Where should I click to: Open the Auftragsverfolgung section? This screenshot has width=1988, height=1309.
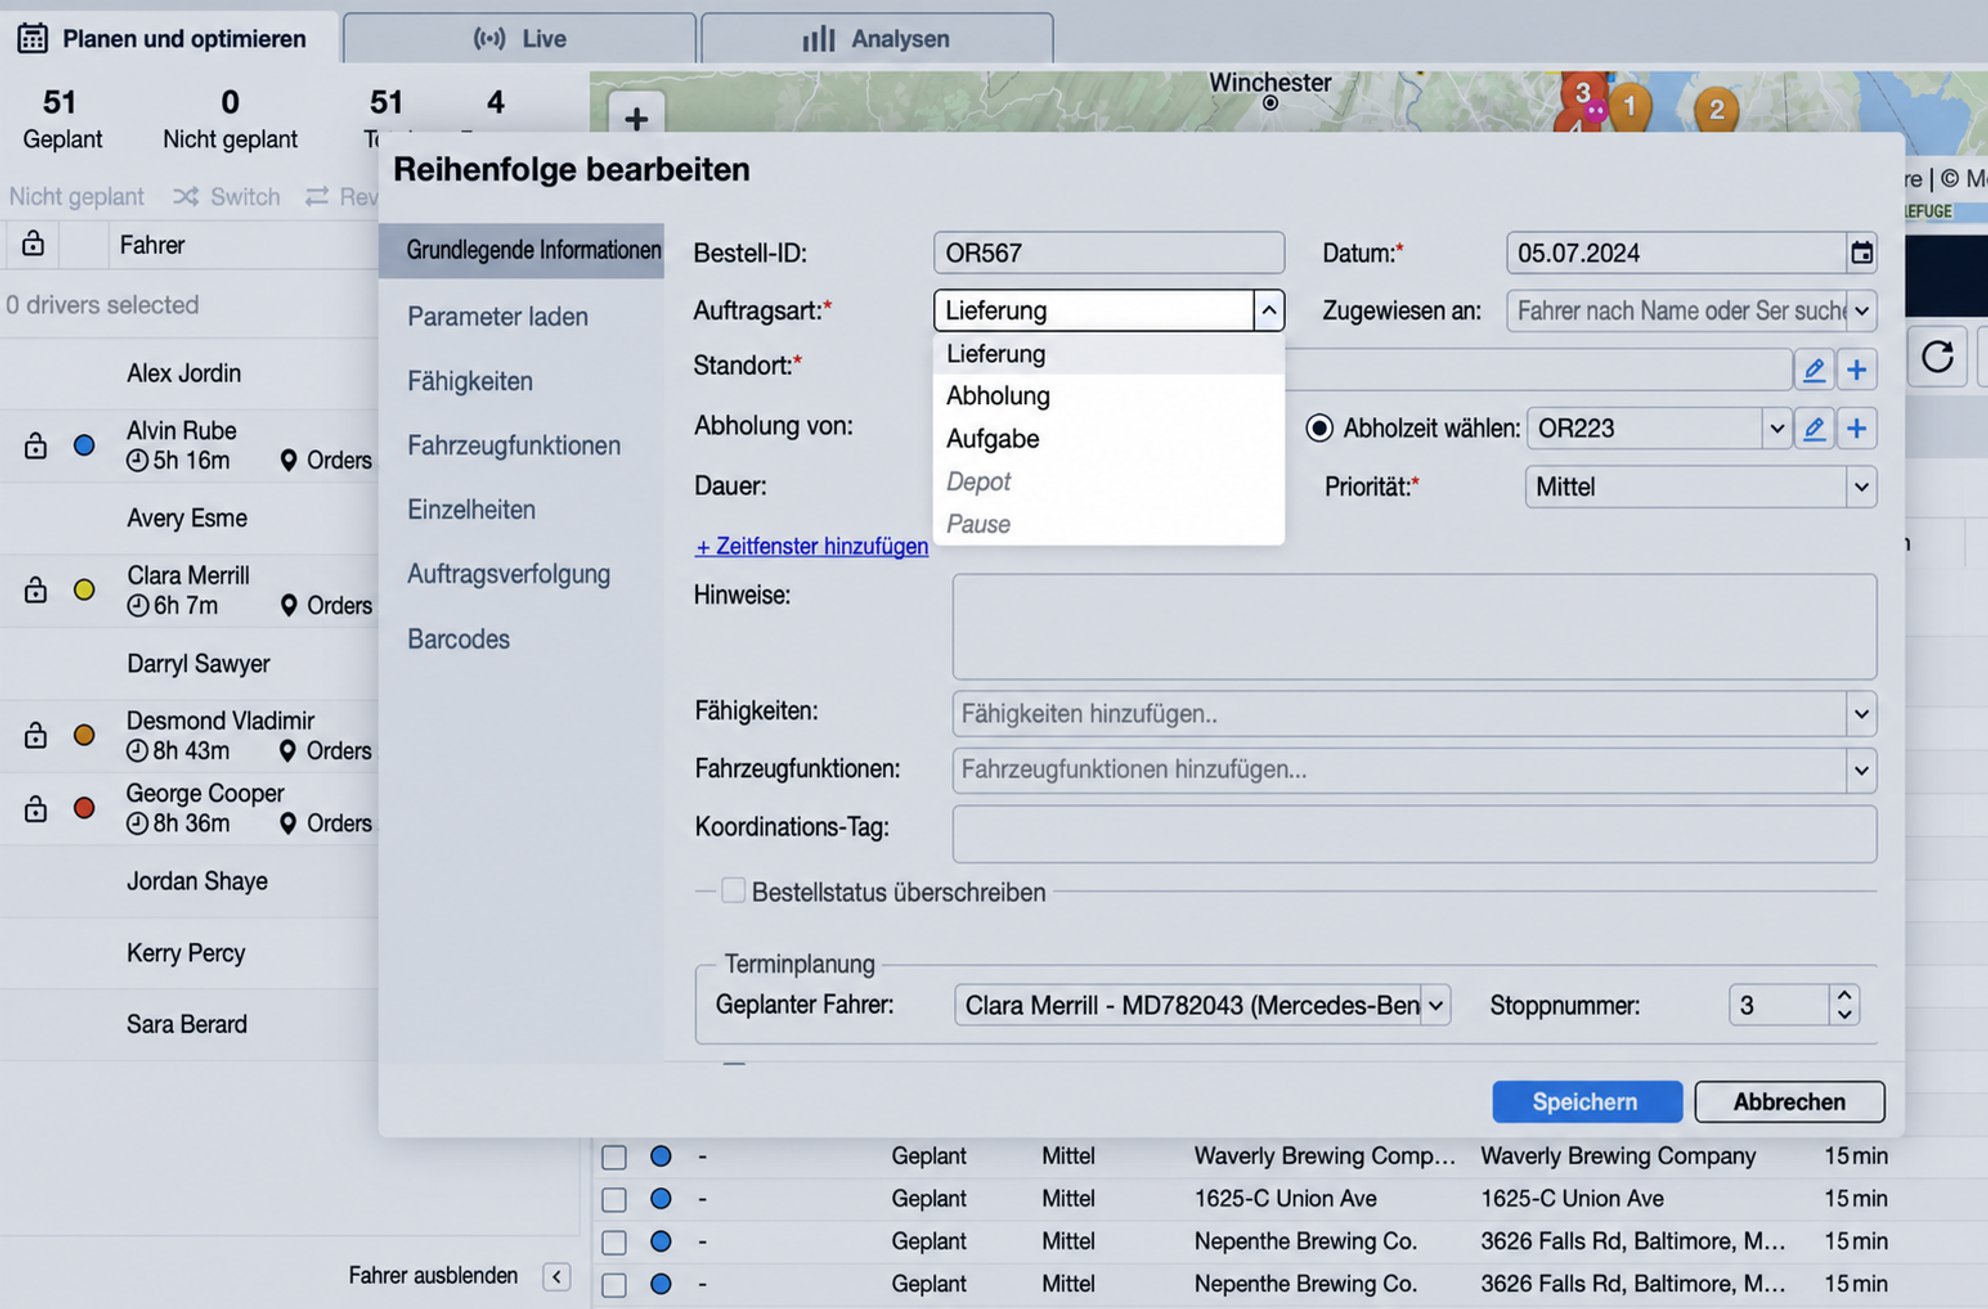tap(508, 574)
